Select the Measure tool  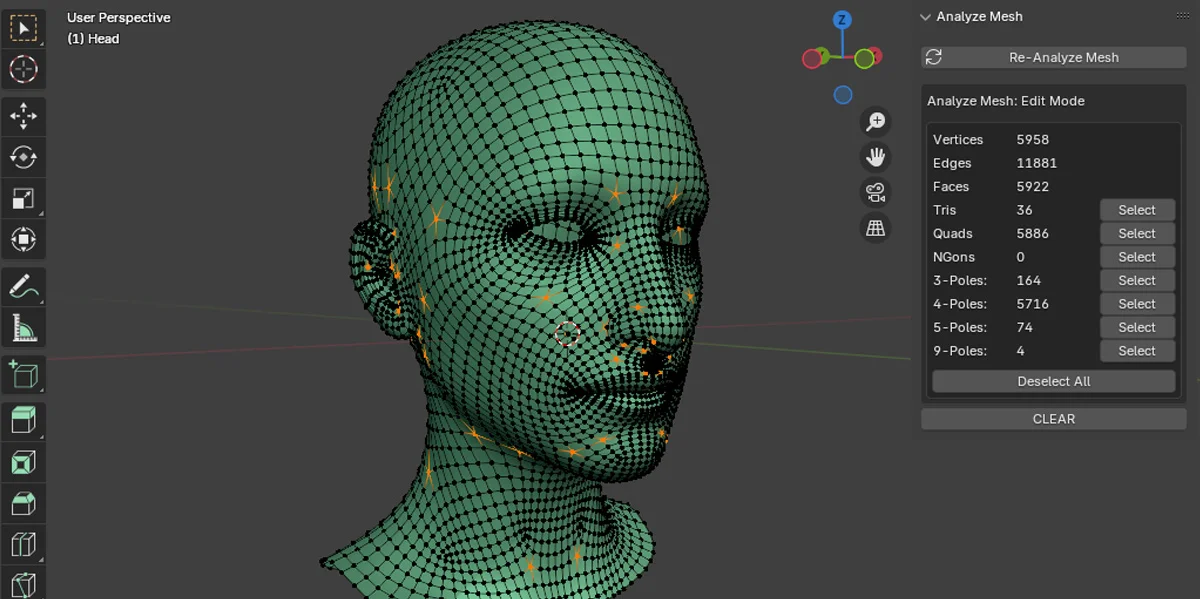point(24,328)
